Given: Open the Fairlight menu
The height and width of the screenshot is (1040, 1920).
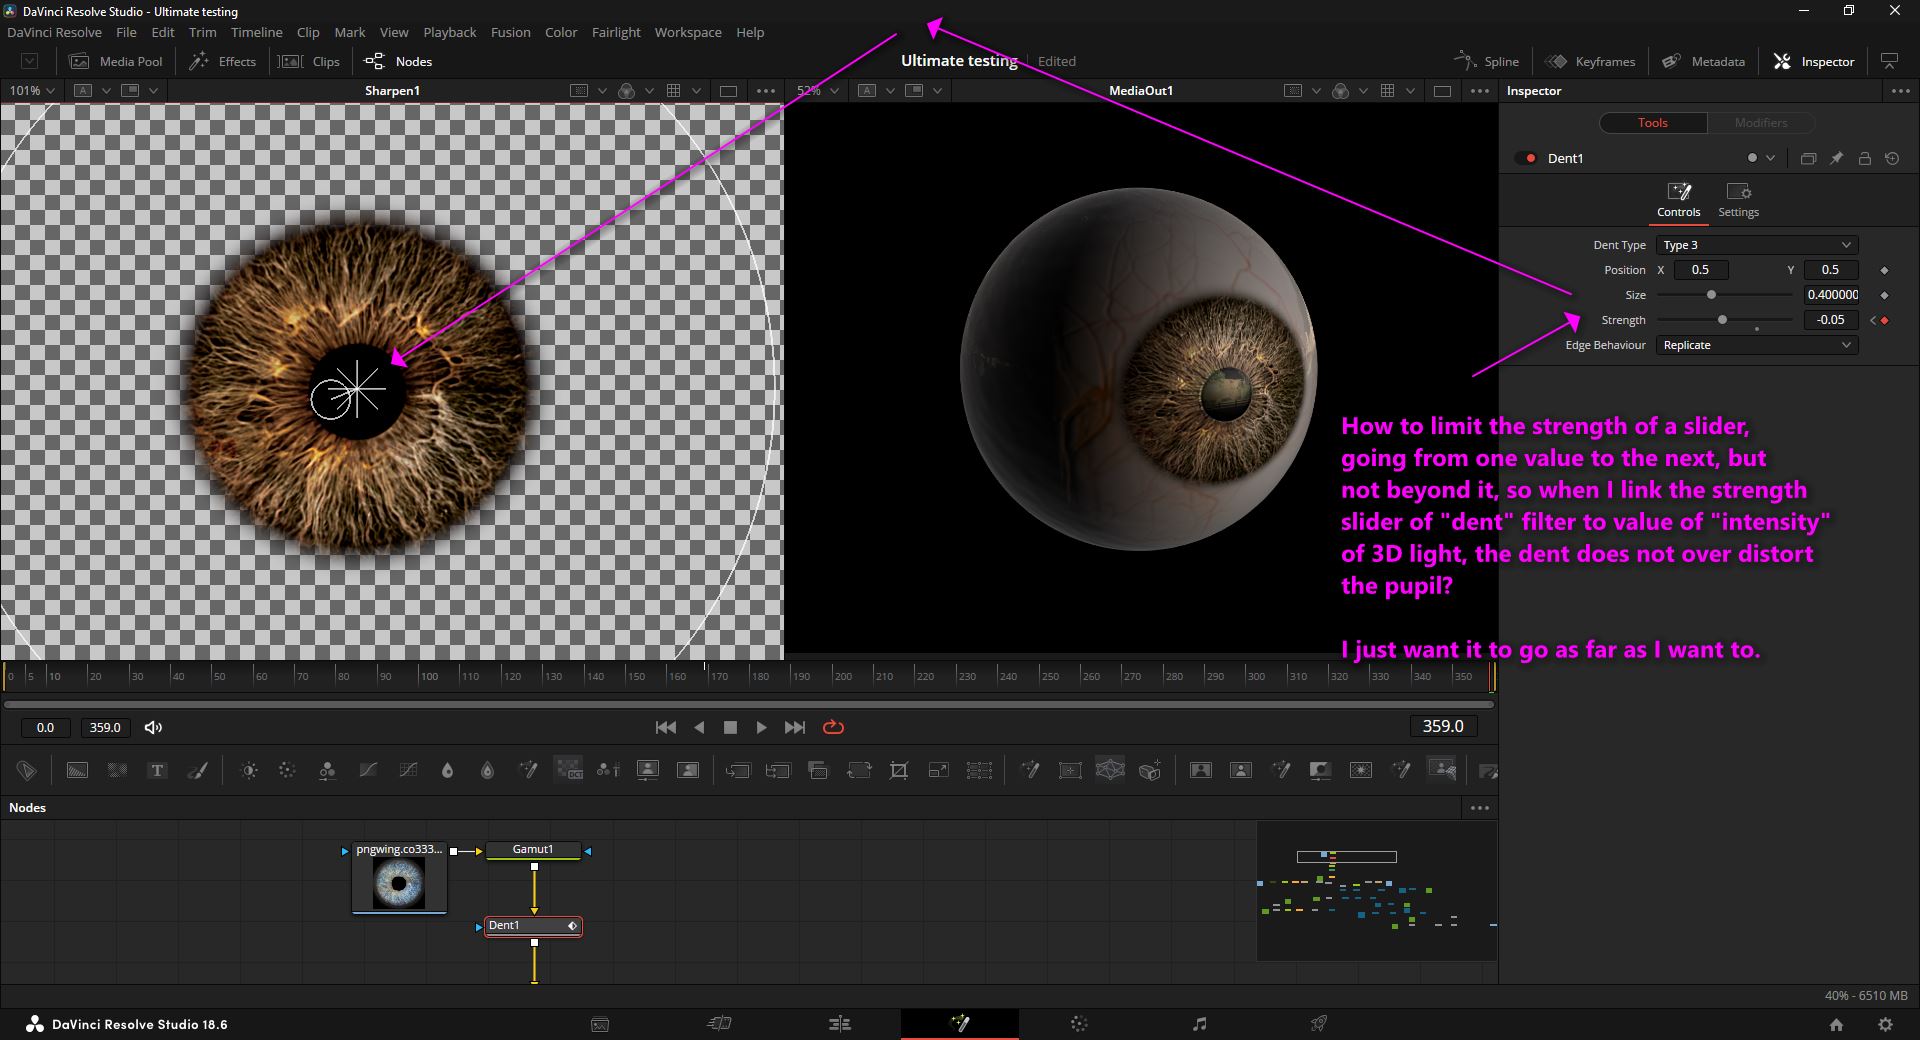Looking at the screenshot, I should (616, 32).
